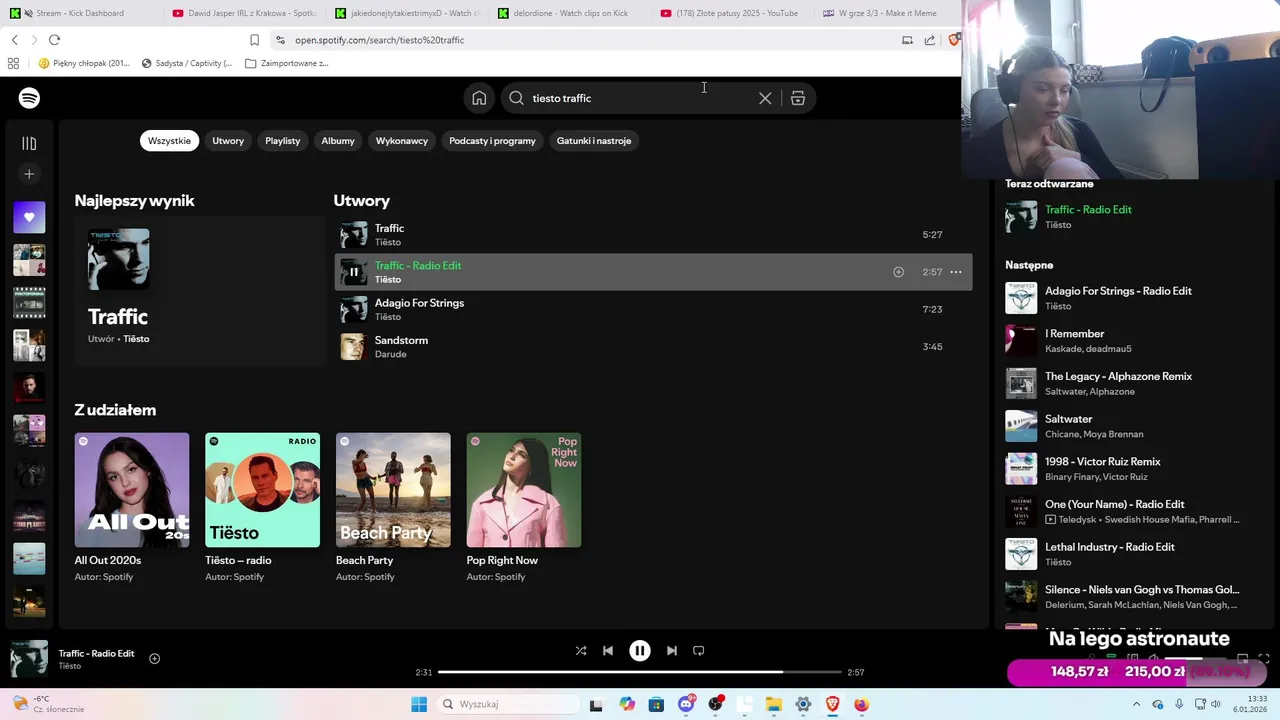
Task: Open the Browse icon next to search
Action: click(x=798, y=98)
